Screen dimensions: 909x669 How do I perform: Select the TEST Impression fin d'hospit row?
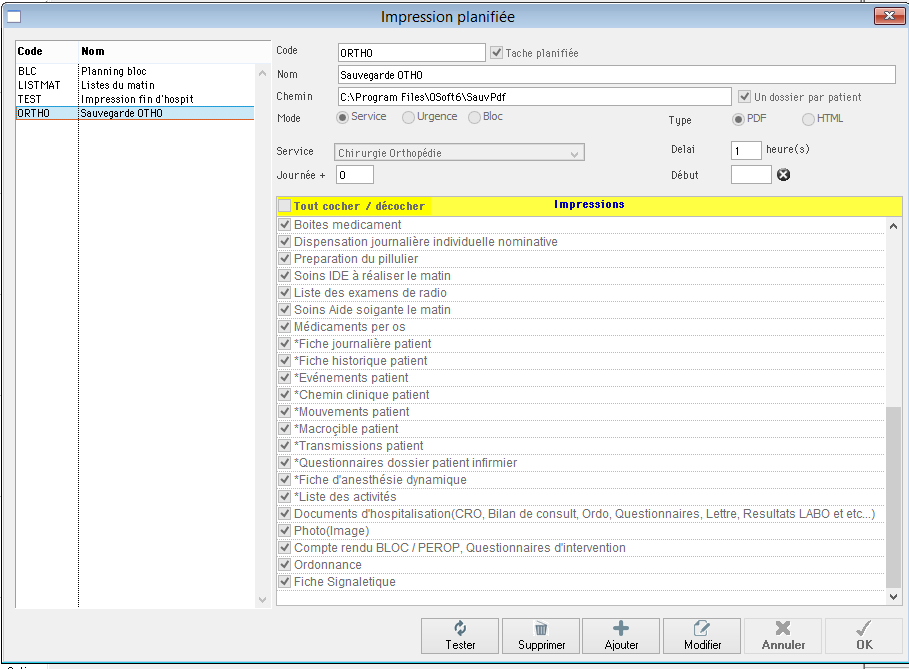(x=135, y=99)
